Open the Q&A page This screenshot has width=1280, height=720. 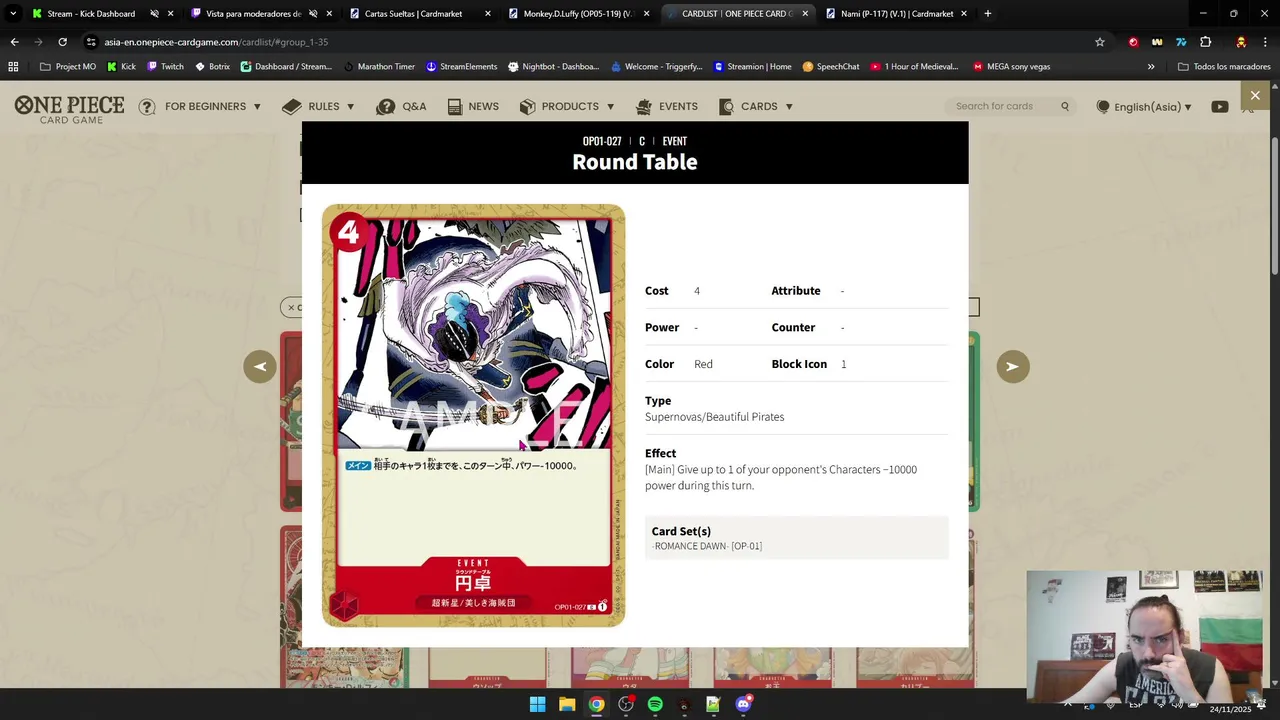401,106
